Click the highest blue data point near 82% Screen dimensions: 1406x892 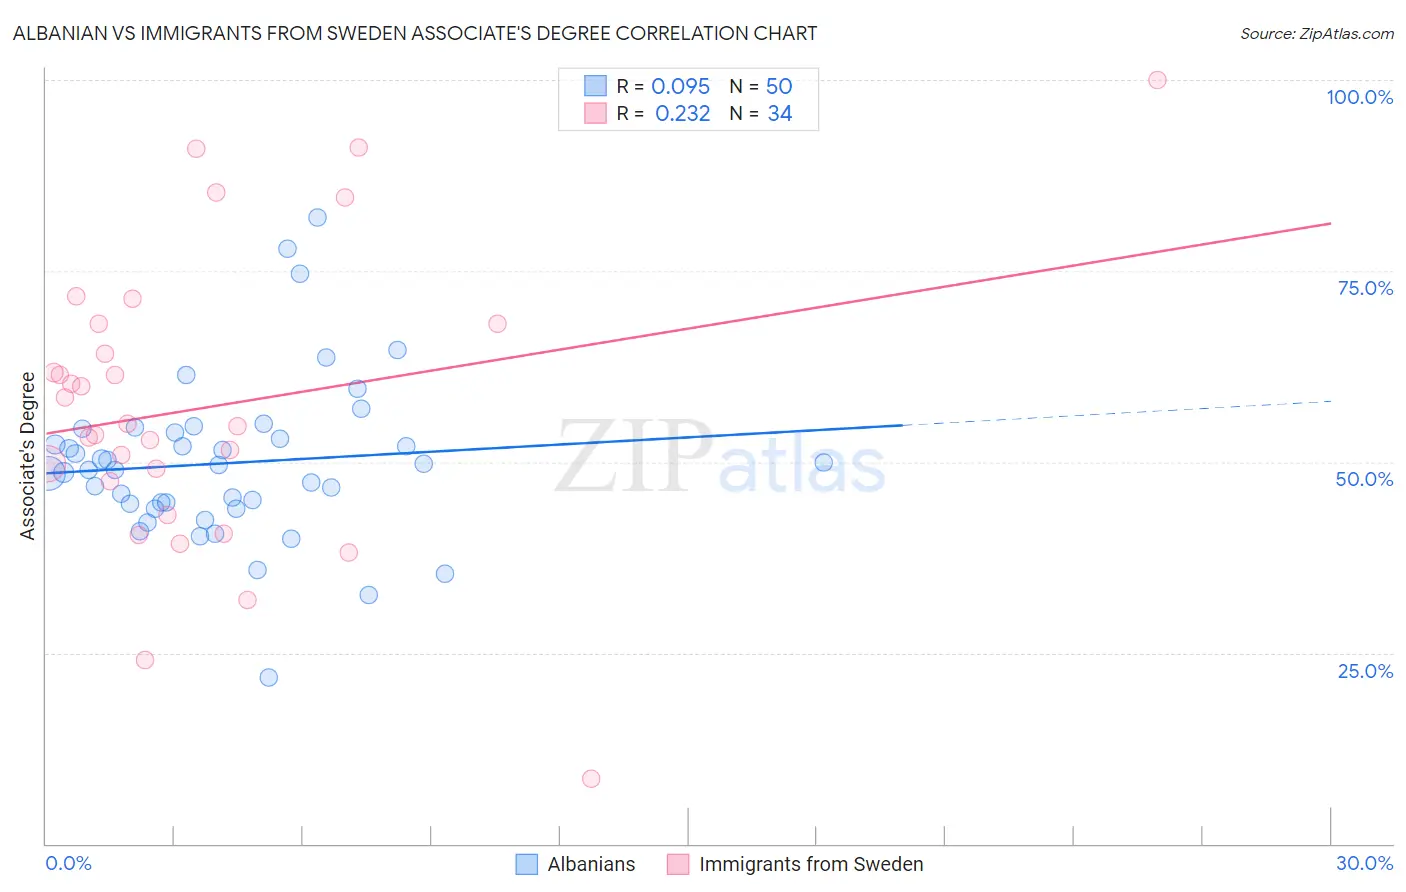[x=317, y=217]
